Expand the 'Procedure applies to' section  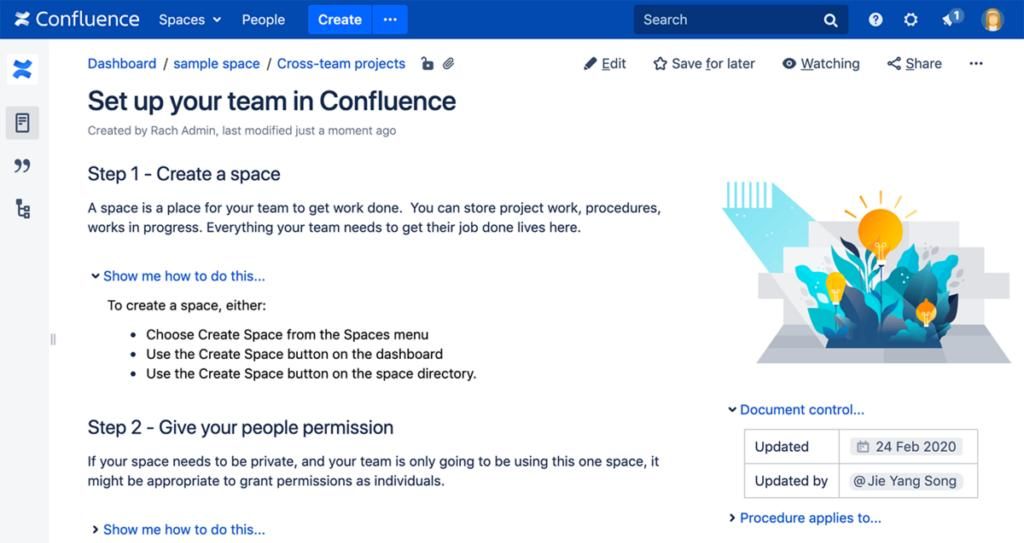(809, 518)
